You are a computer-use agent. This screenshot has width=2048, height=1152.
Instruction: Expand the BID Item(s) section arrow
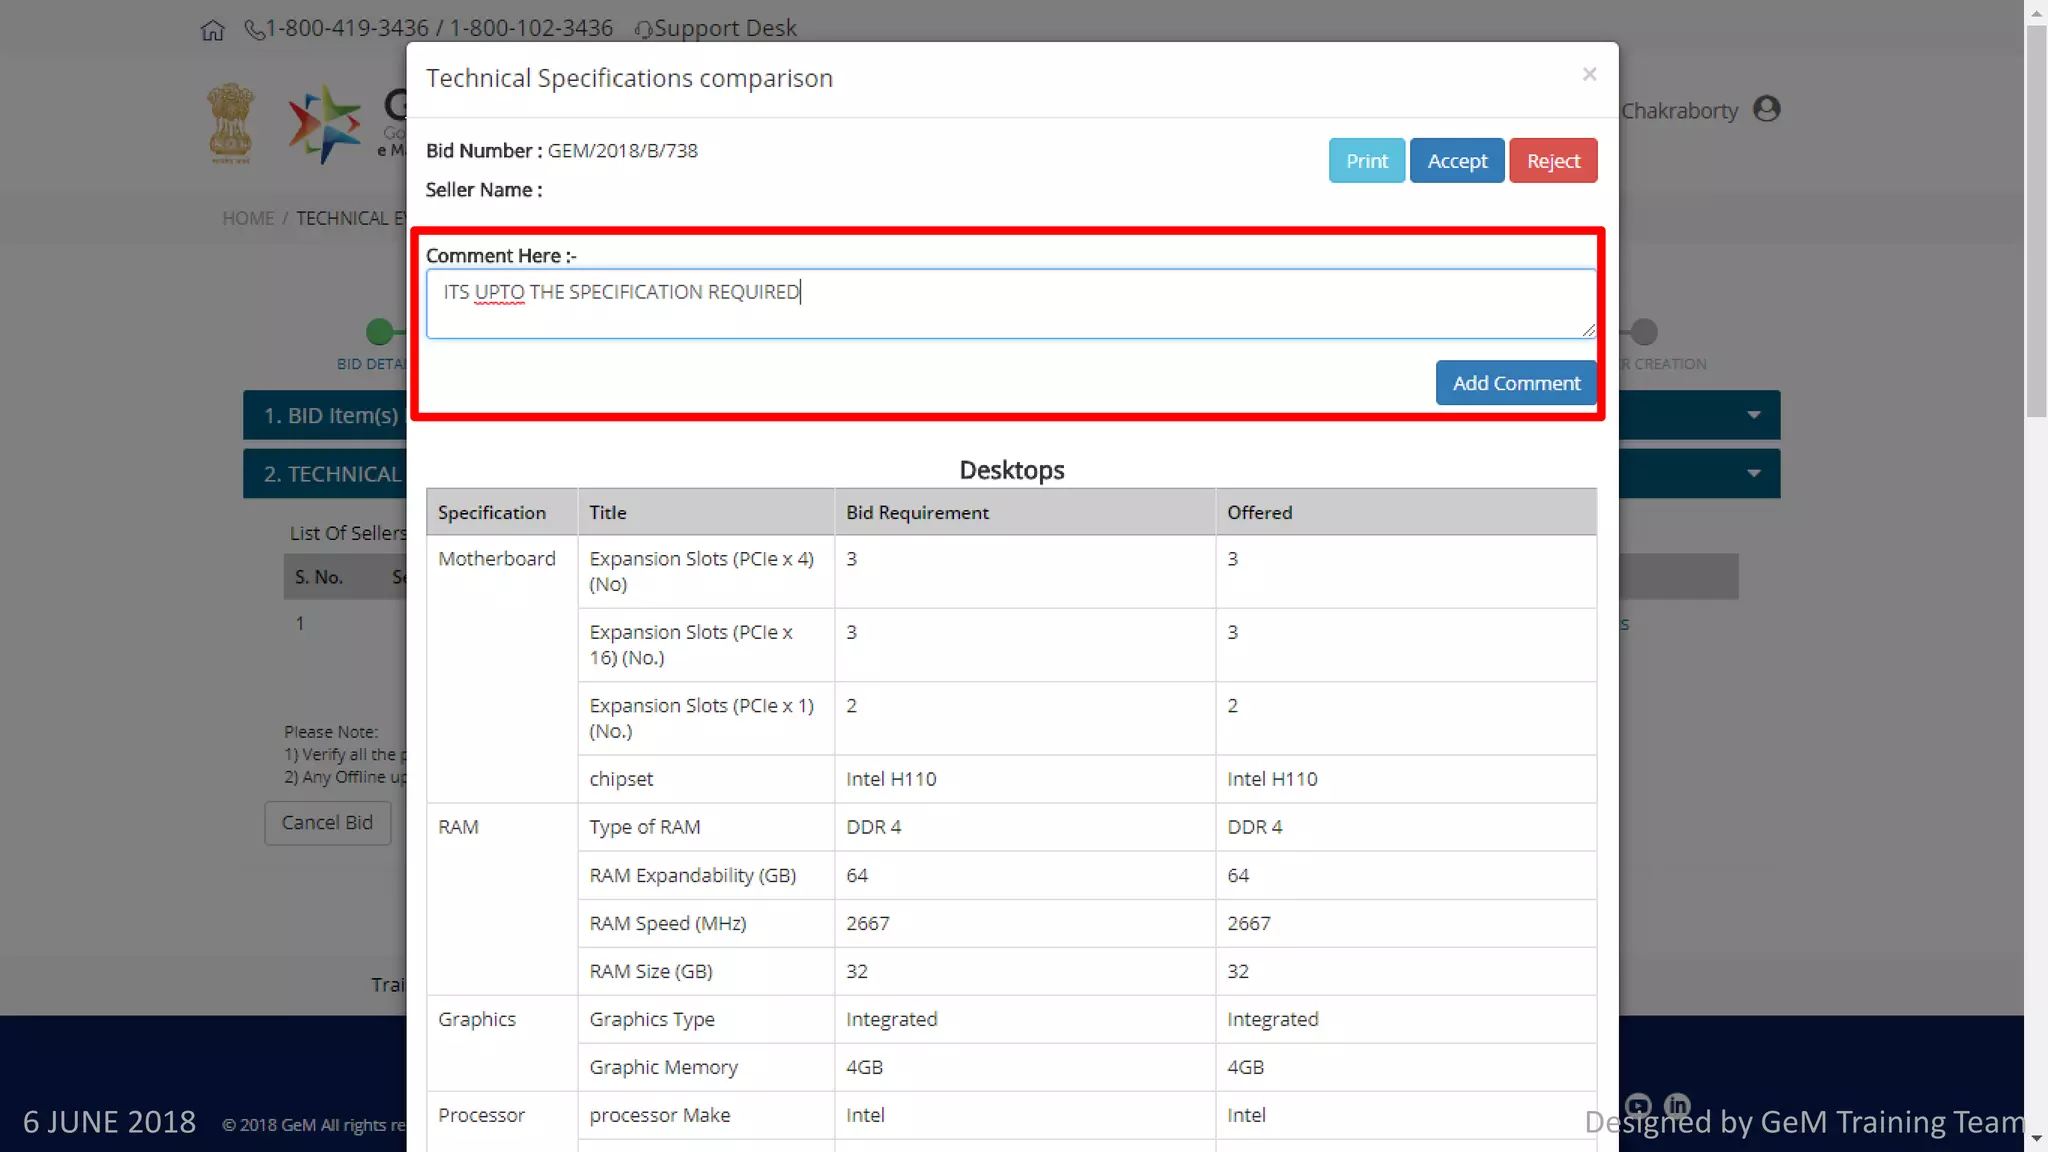click(x=1753, y=415)
